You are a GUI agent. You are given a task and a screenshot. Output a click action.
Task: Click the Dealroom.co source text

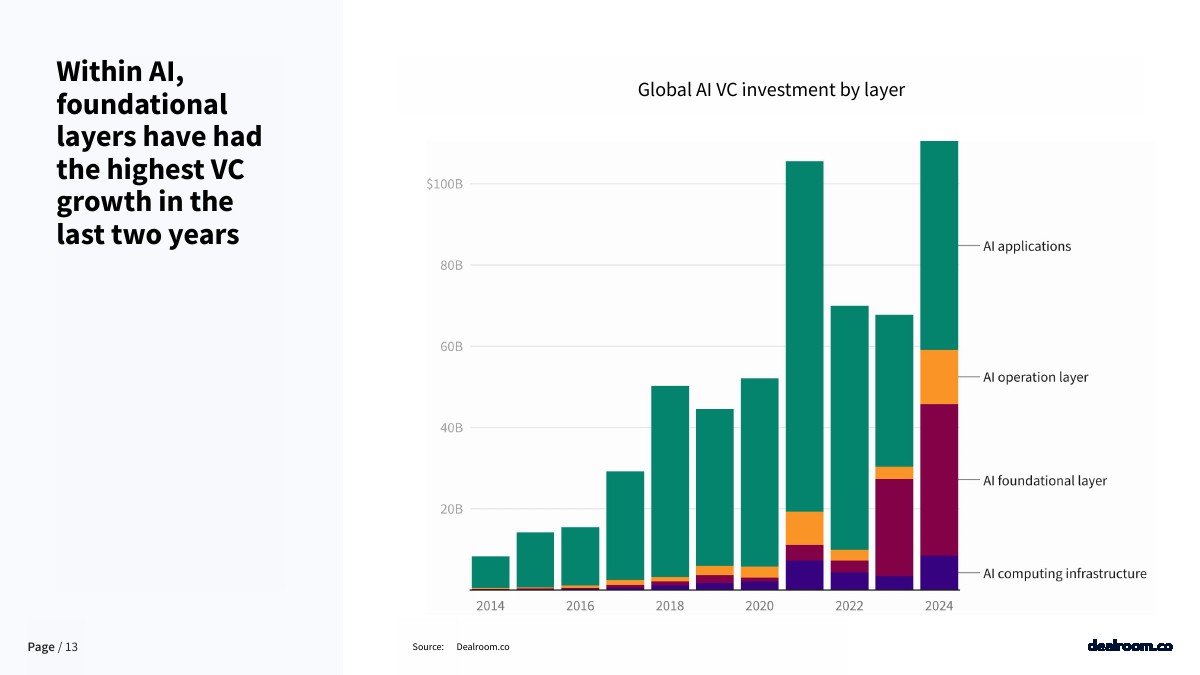pos(483,647)
